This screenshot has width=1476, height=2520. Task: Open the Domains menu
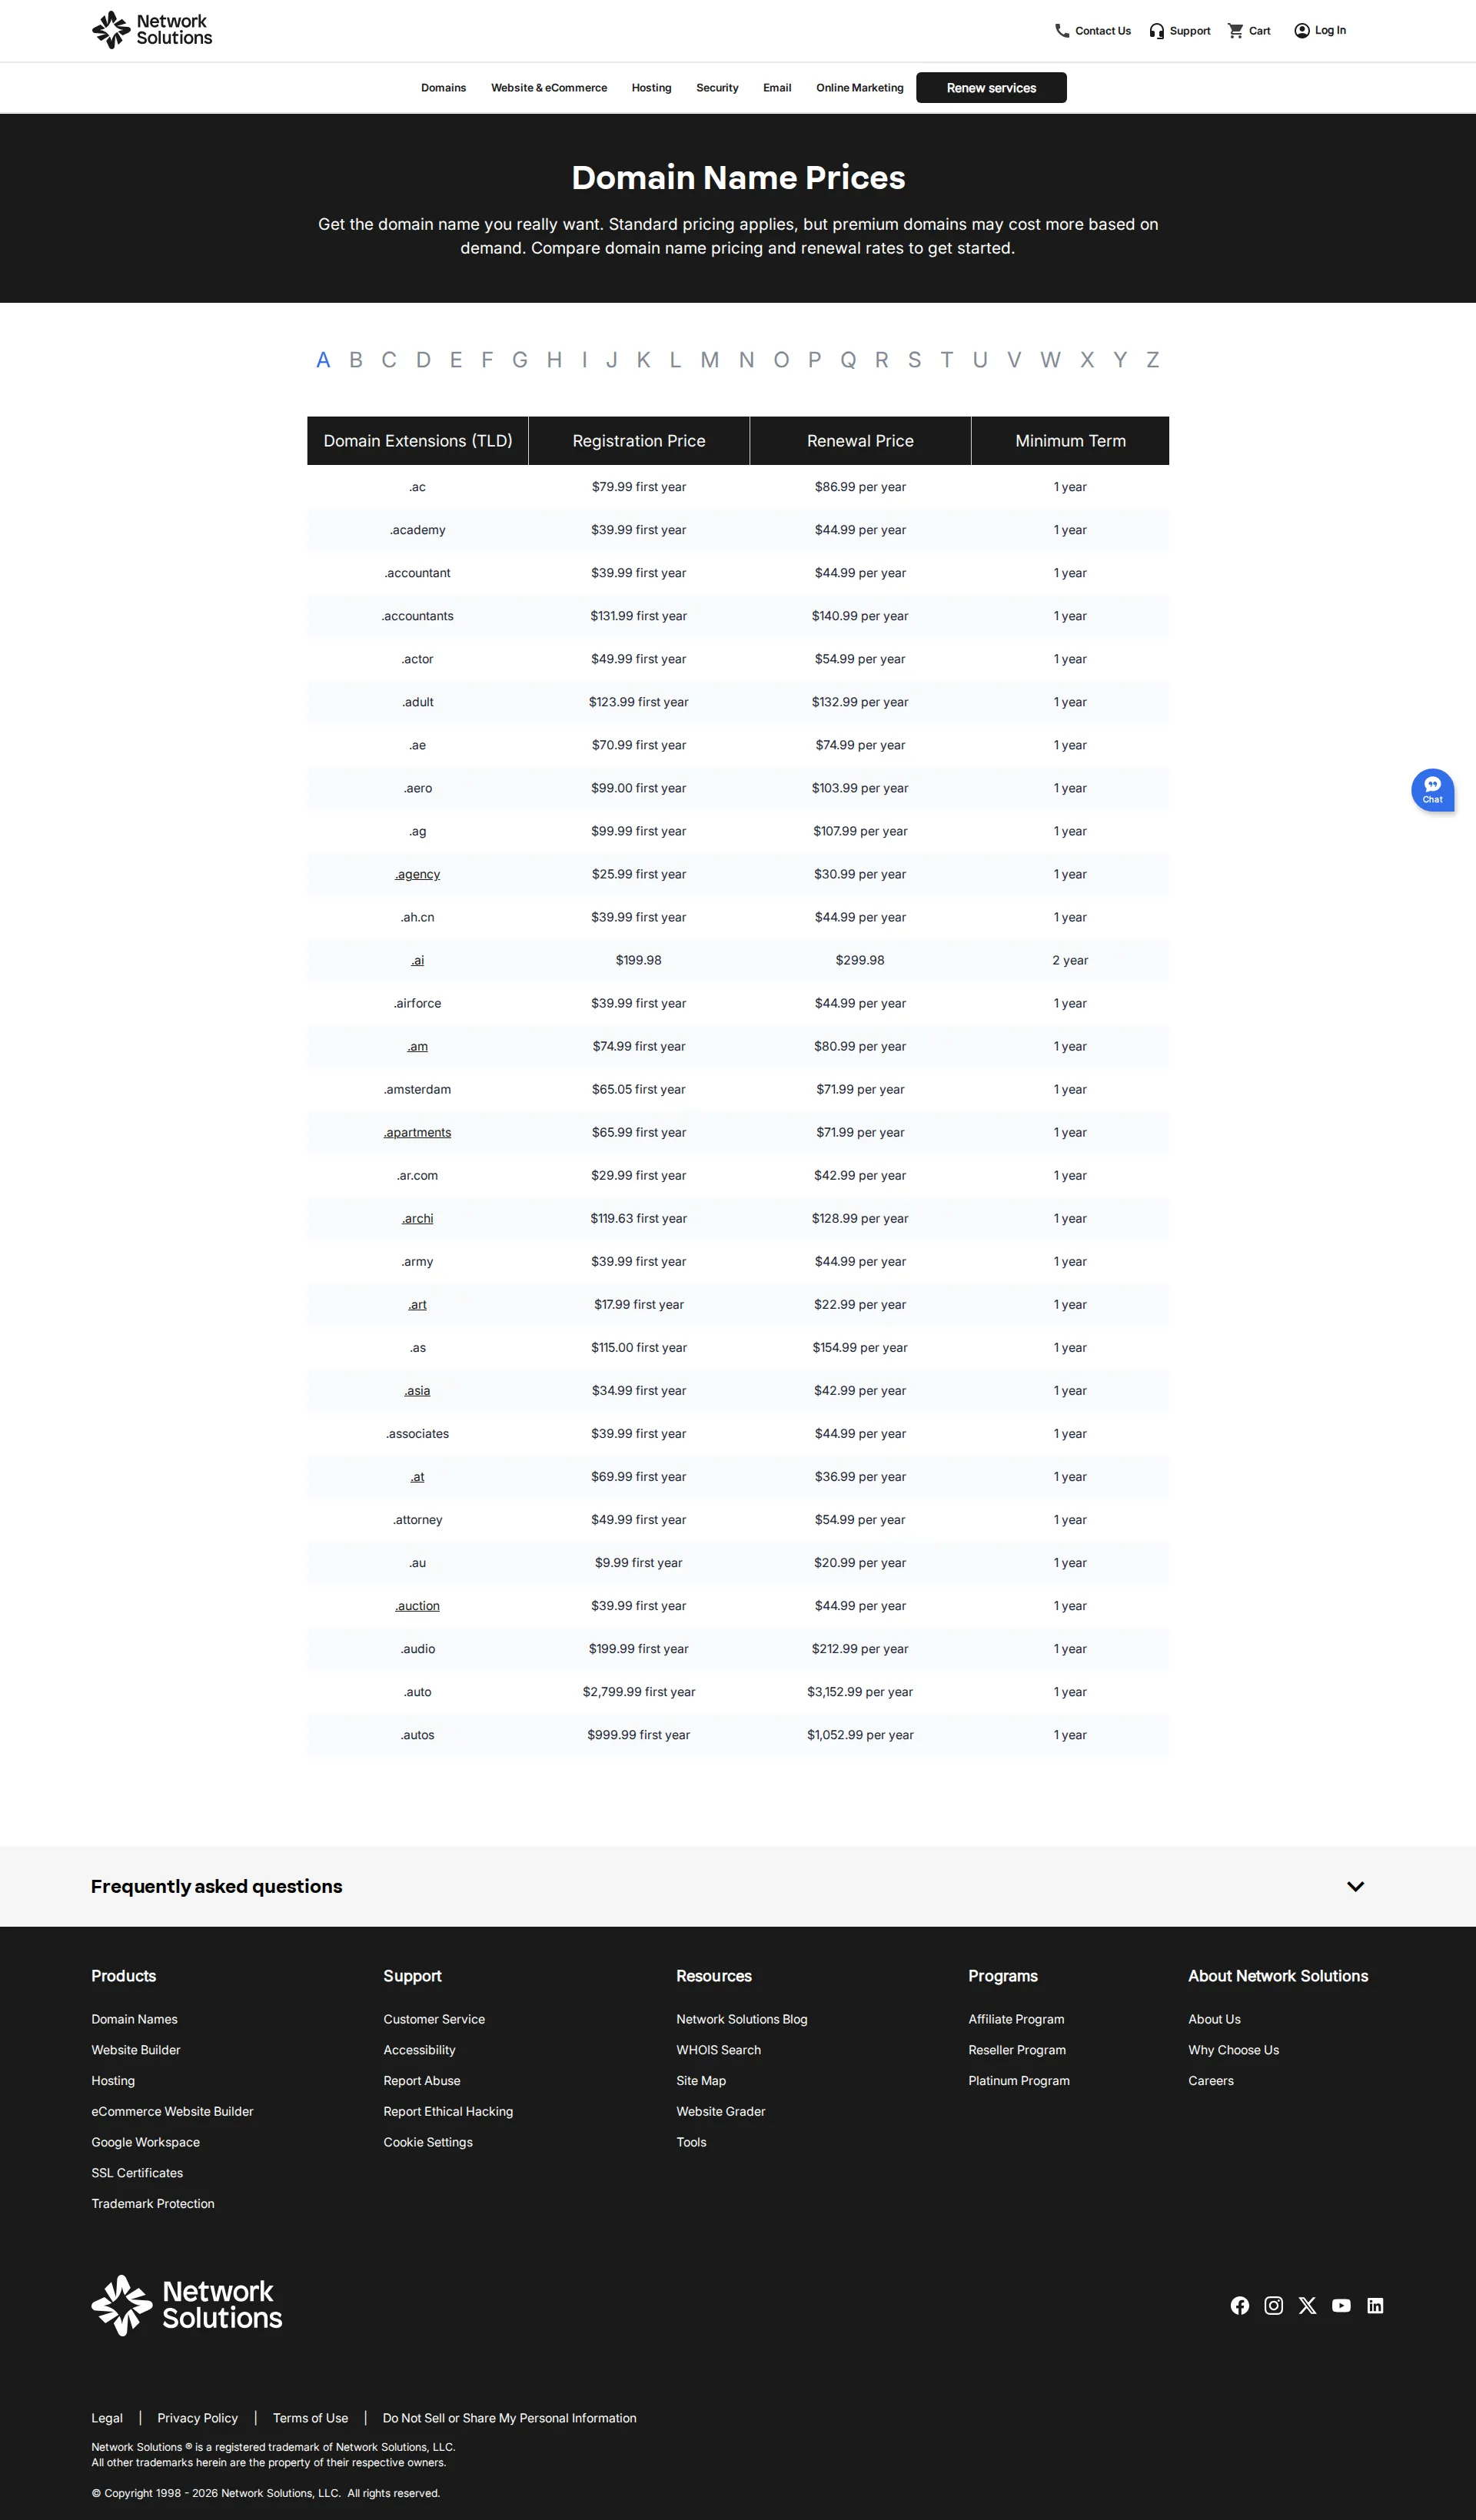click(443, 87)
